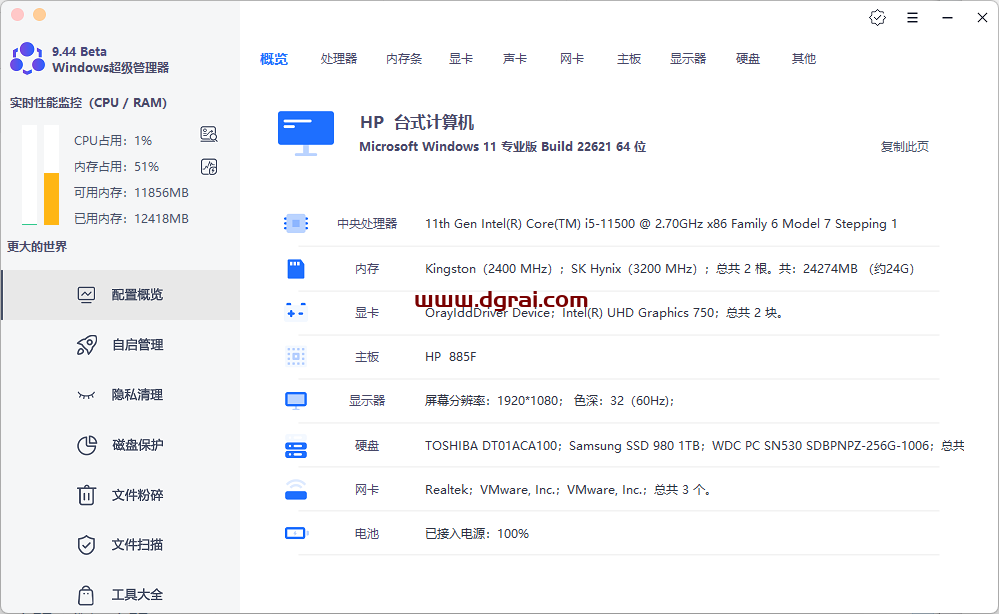This screenshot has width=999, height=614.
Task: Click the CPU chip icon for 中央处理器
Action: pos(296,224)
